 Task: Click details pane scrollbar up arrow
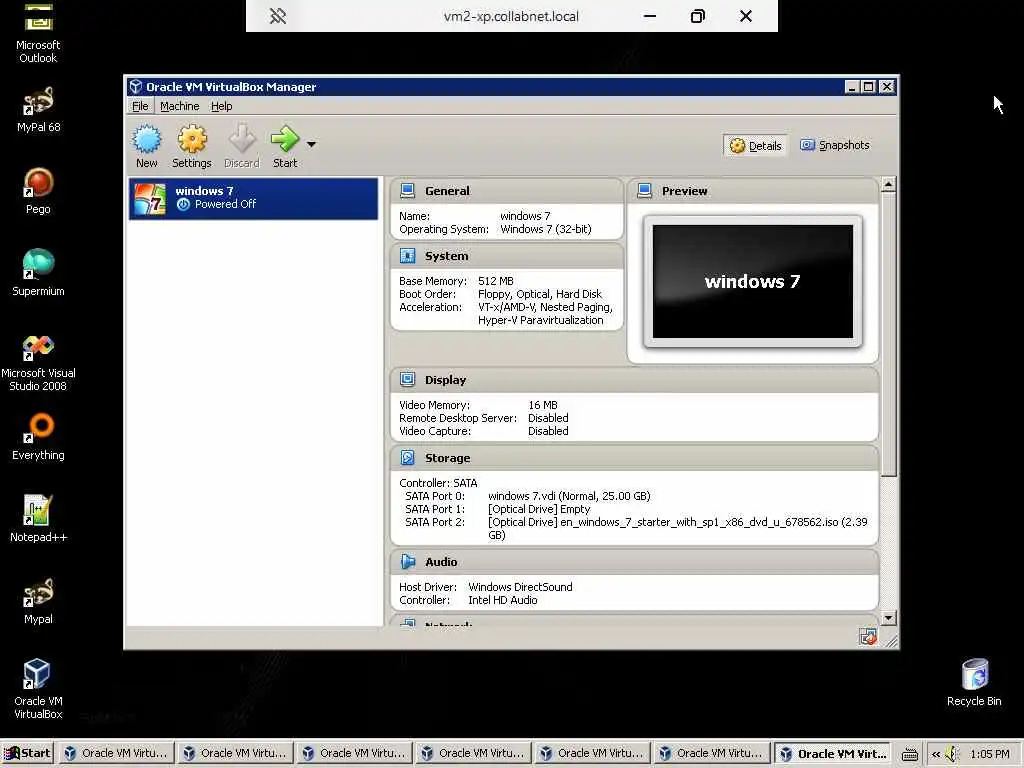888,185
